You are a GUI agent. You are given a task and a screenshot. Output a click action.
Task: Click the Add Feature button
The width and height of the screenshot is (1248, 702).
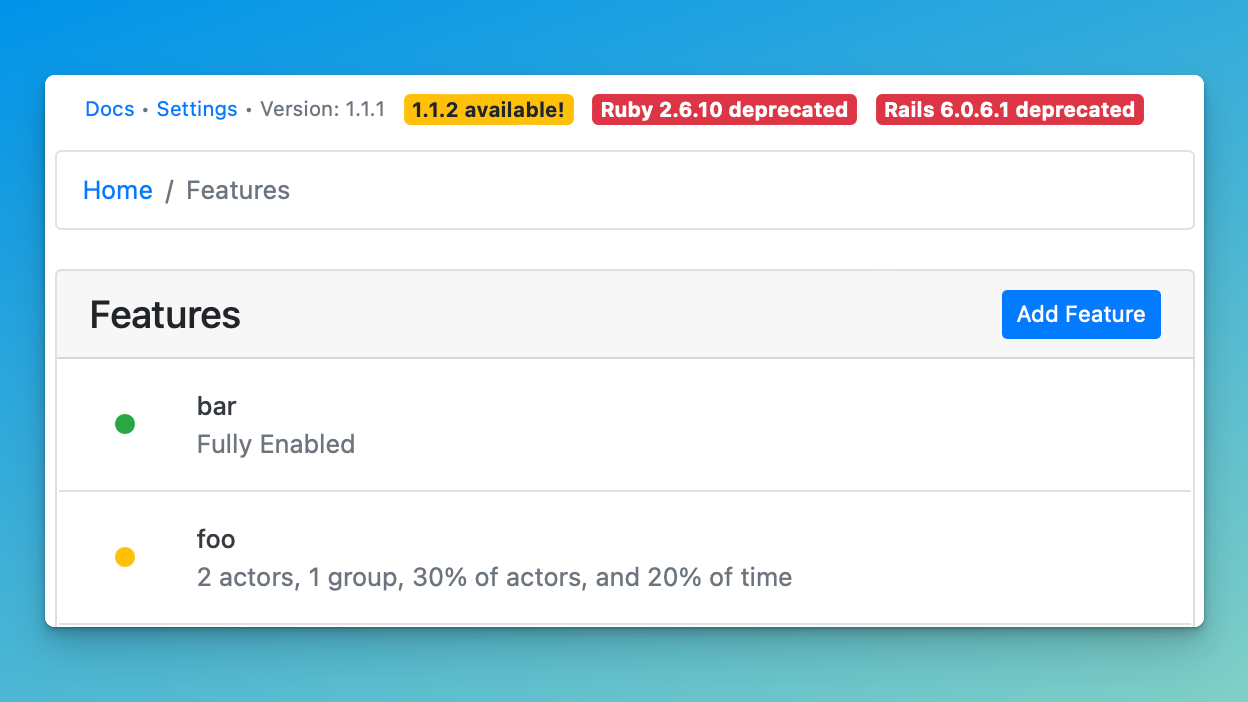point(1081,314)
